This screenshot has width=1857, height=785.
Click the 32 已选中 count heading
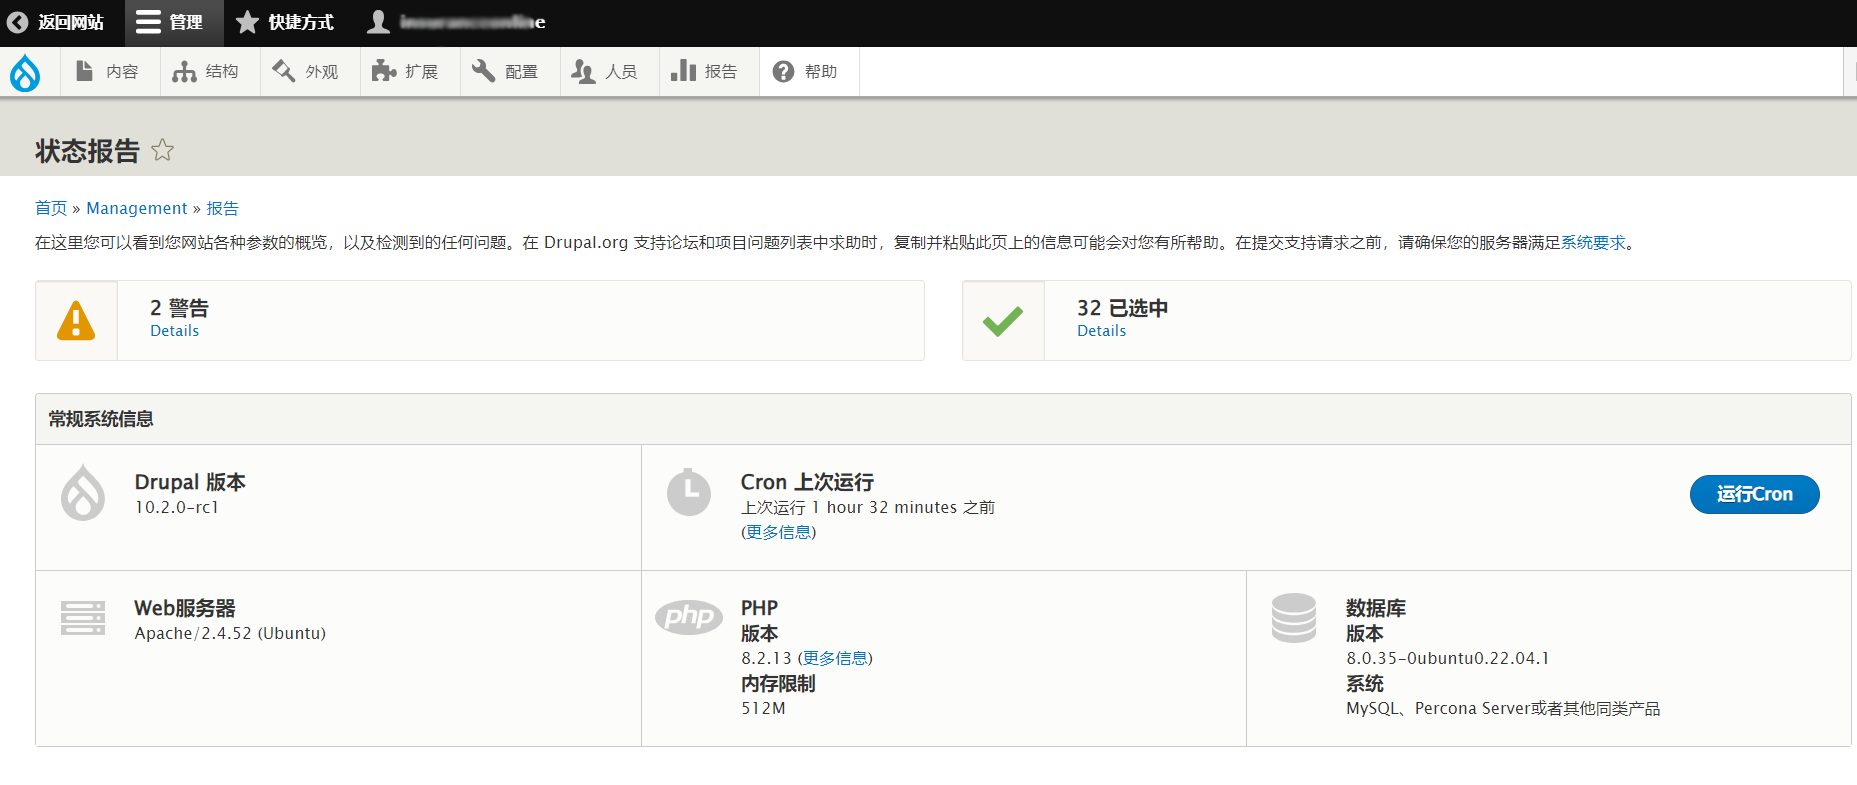[x=1122, y=308]
